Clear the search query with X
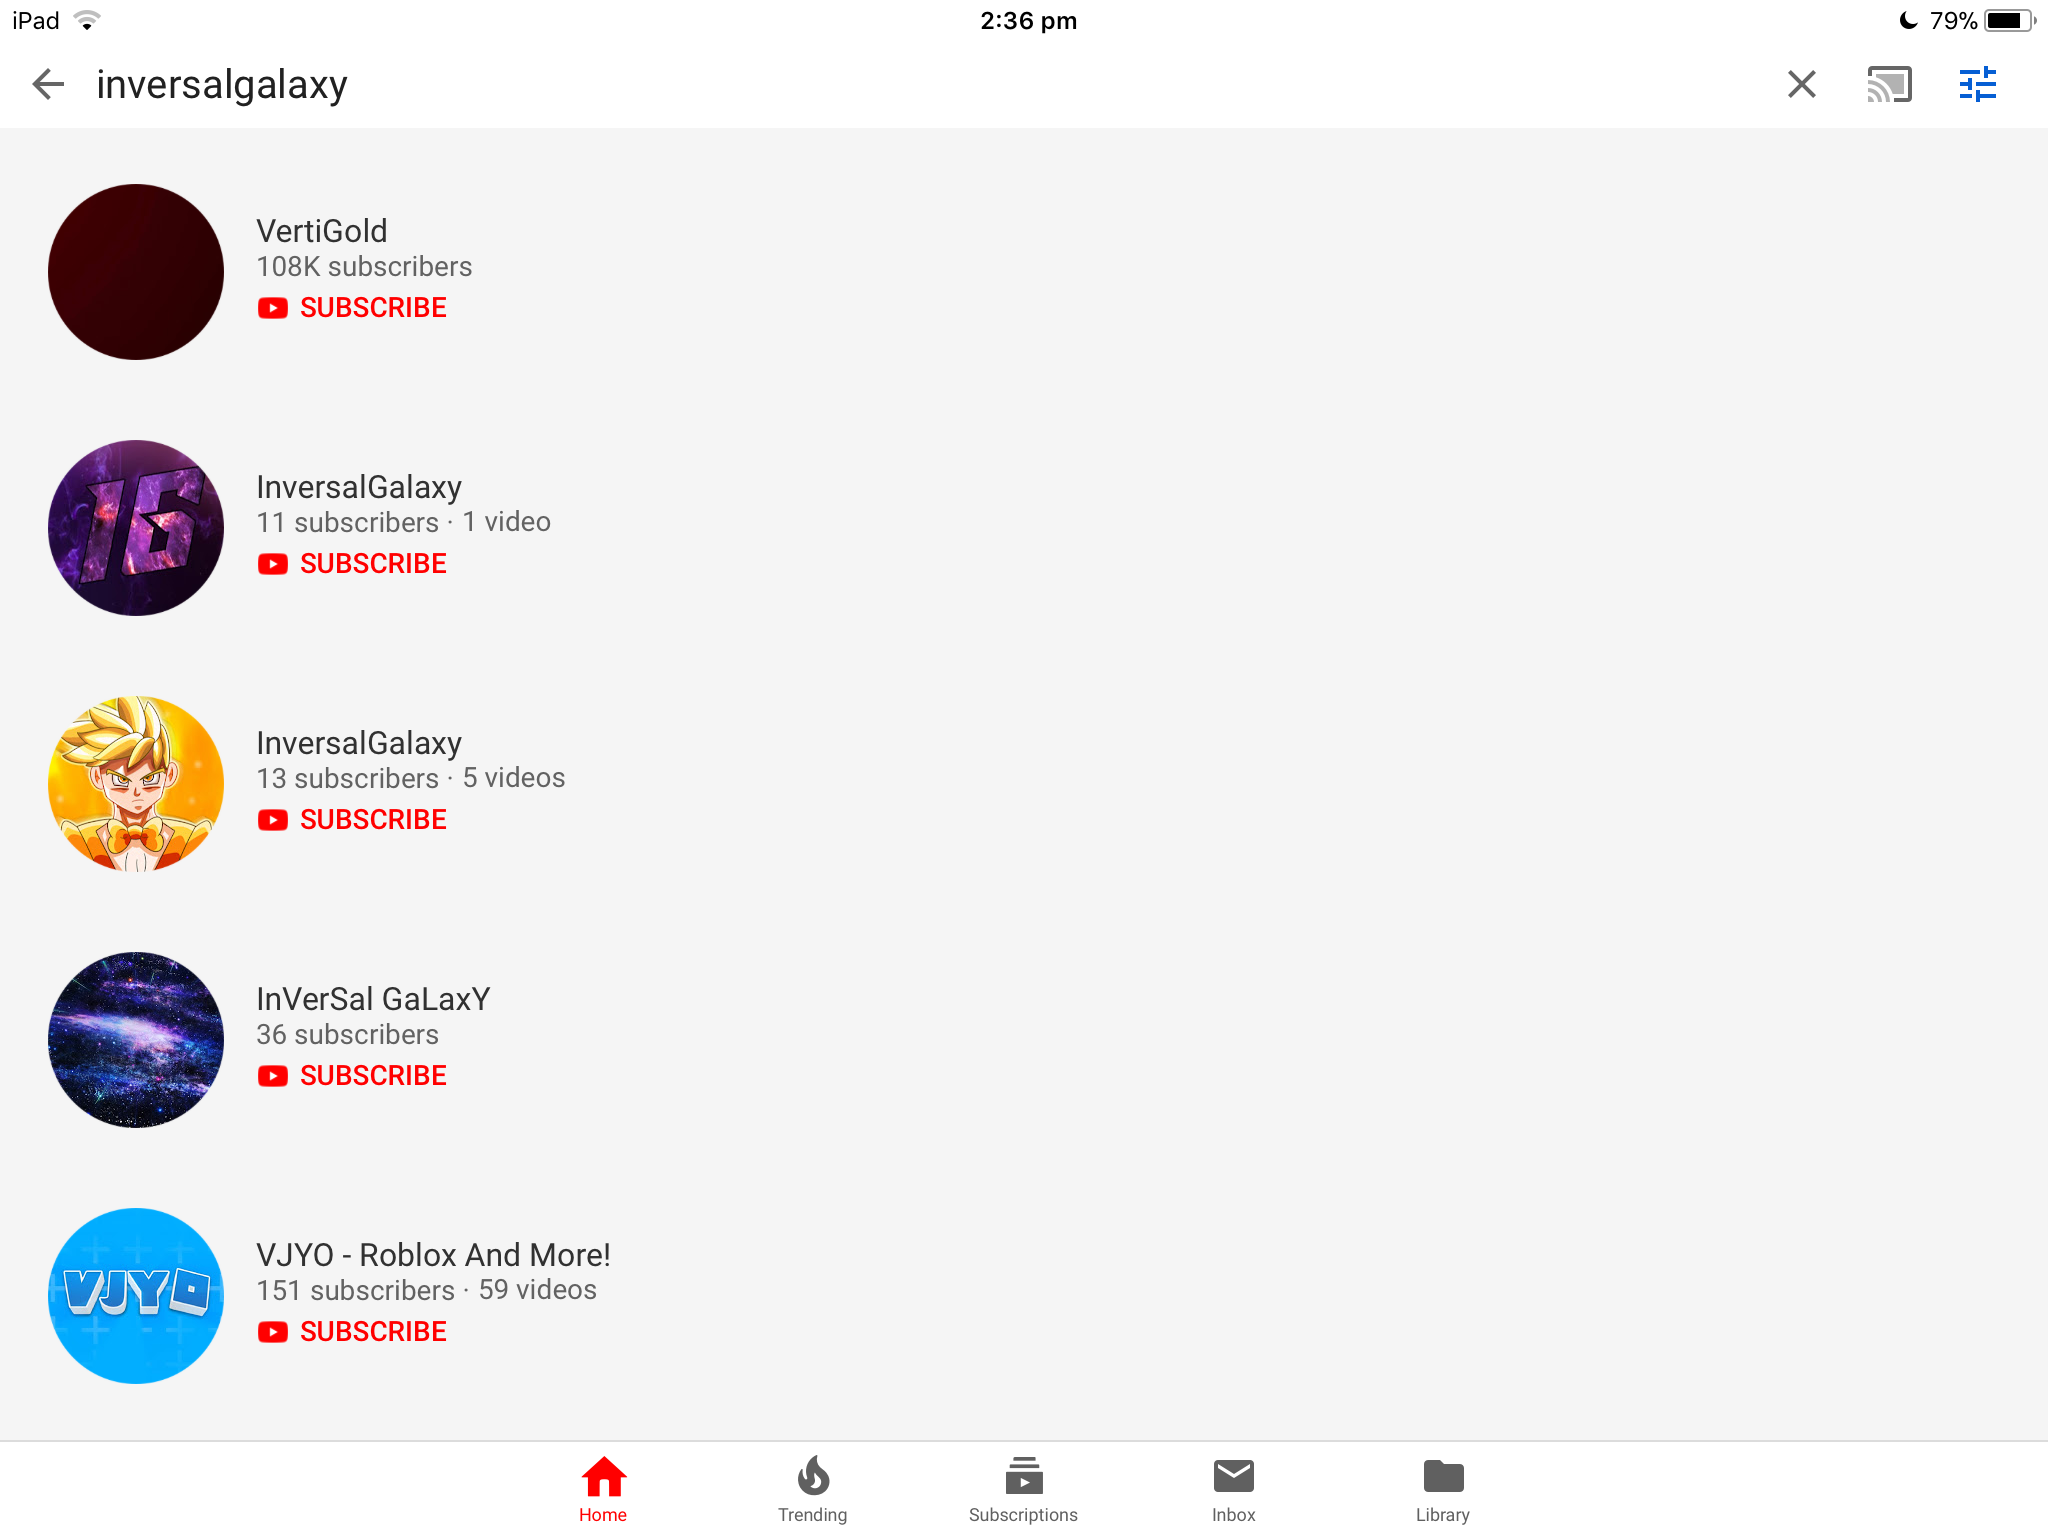Viewport: 2048px width, 1536px height. tap(1802, 84)
